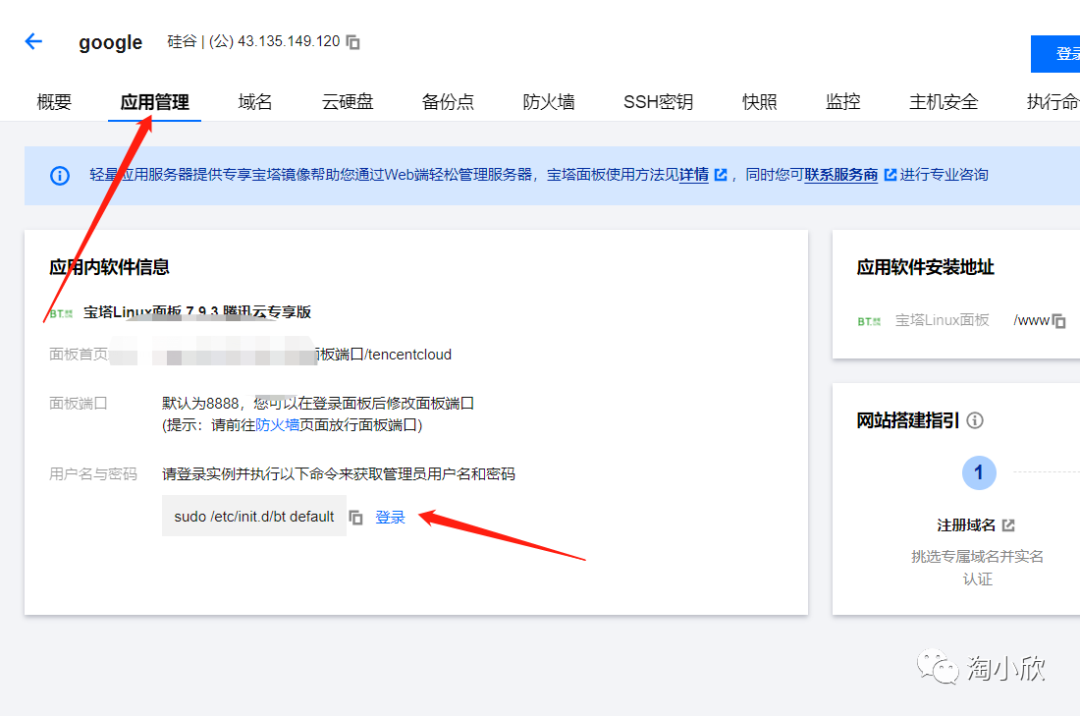The image size is (1080, 716).
Task: Follow the 防火墙 link in the port hint
Action: point(277,425)
